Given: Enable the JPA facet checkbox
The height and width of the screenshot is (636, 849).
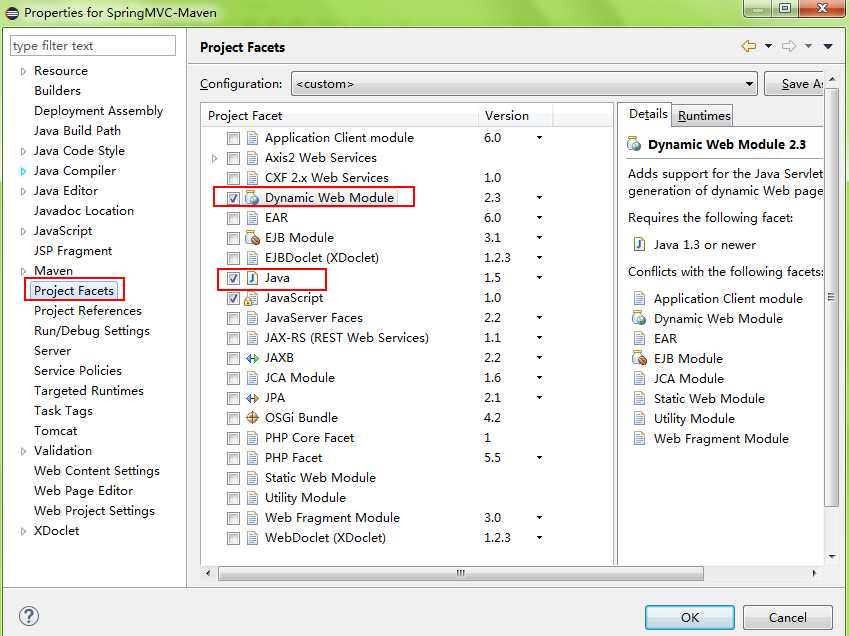Looking at the screenshot, I should click(233, 398).
